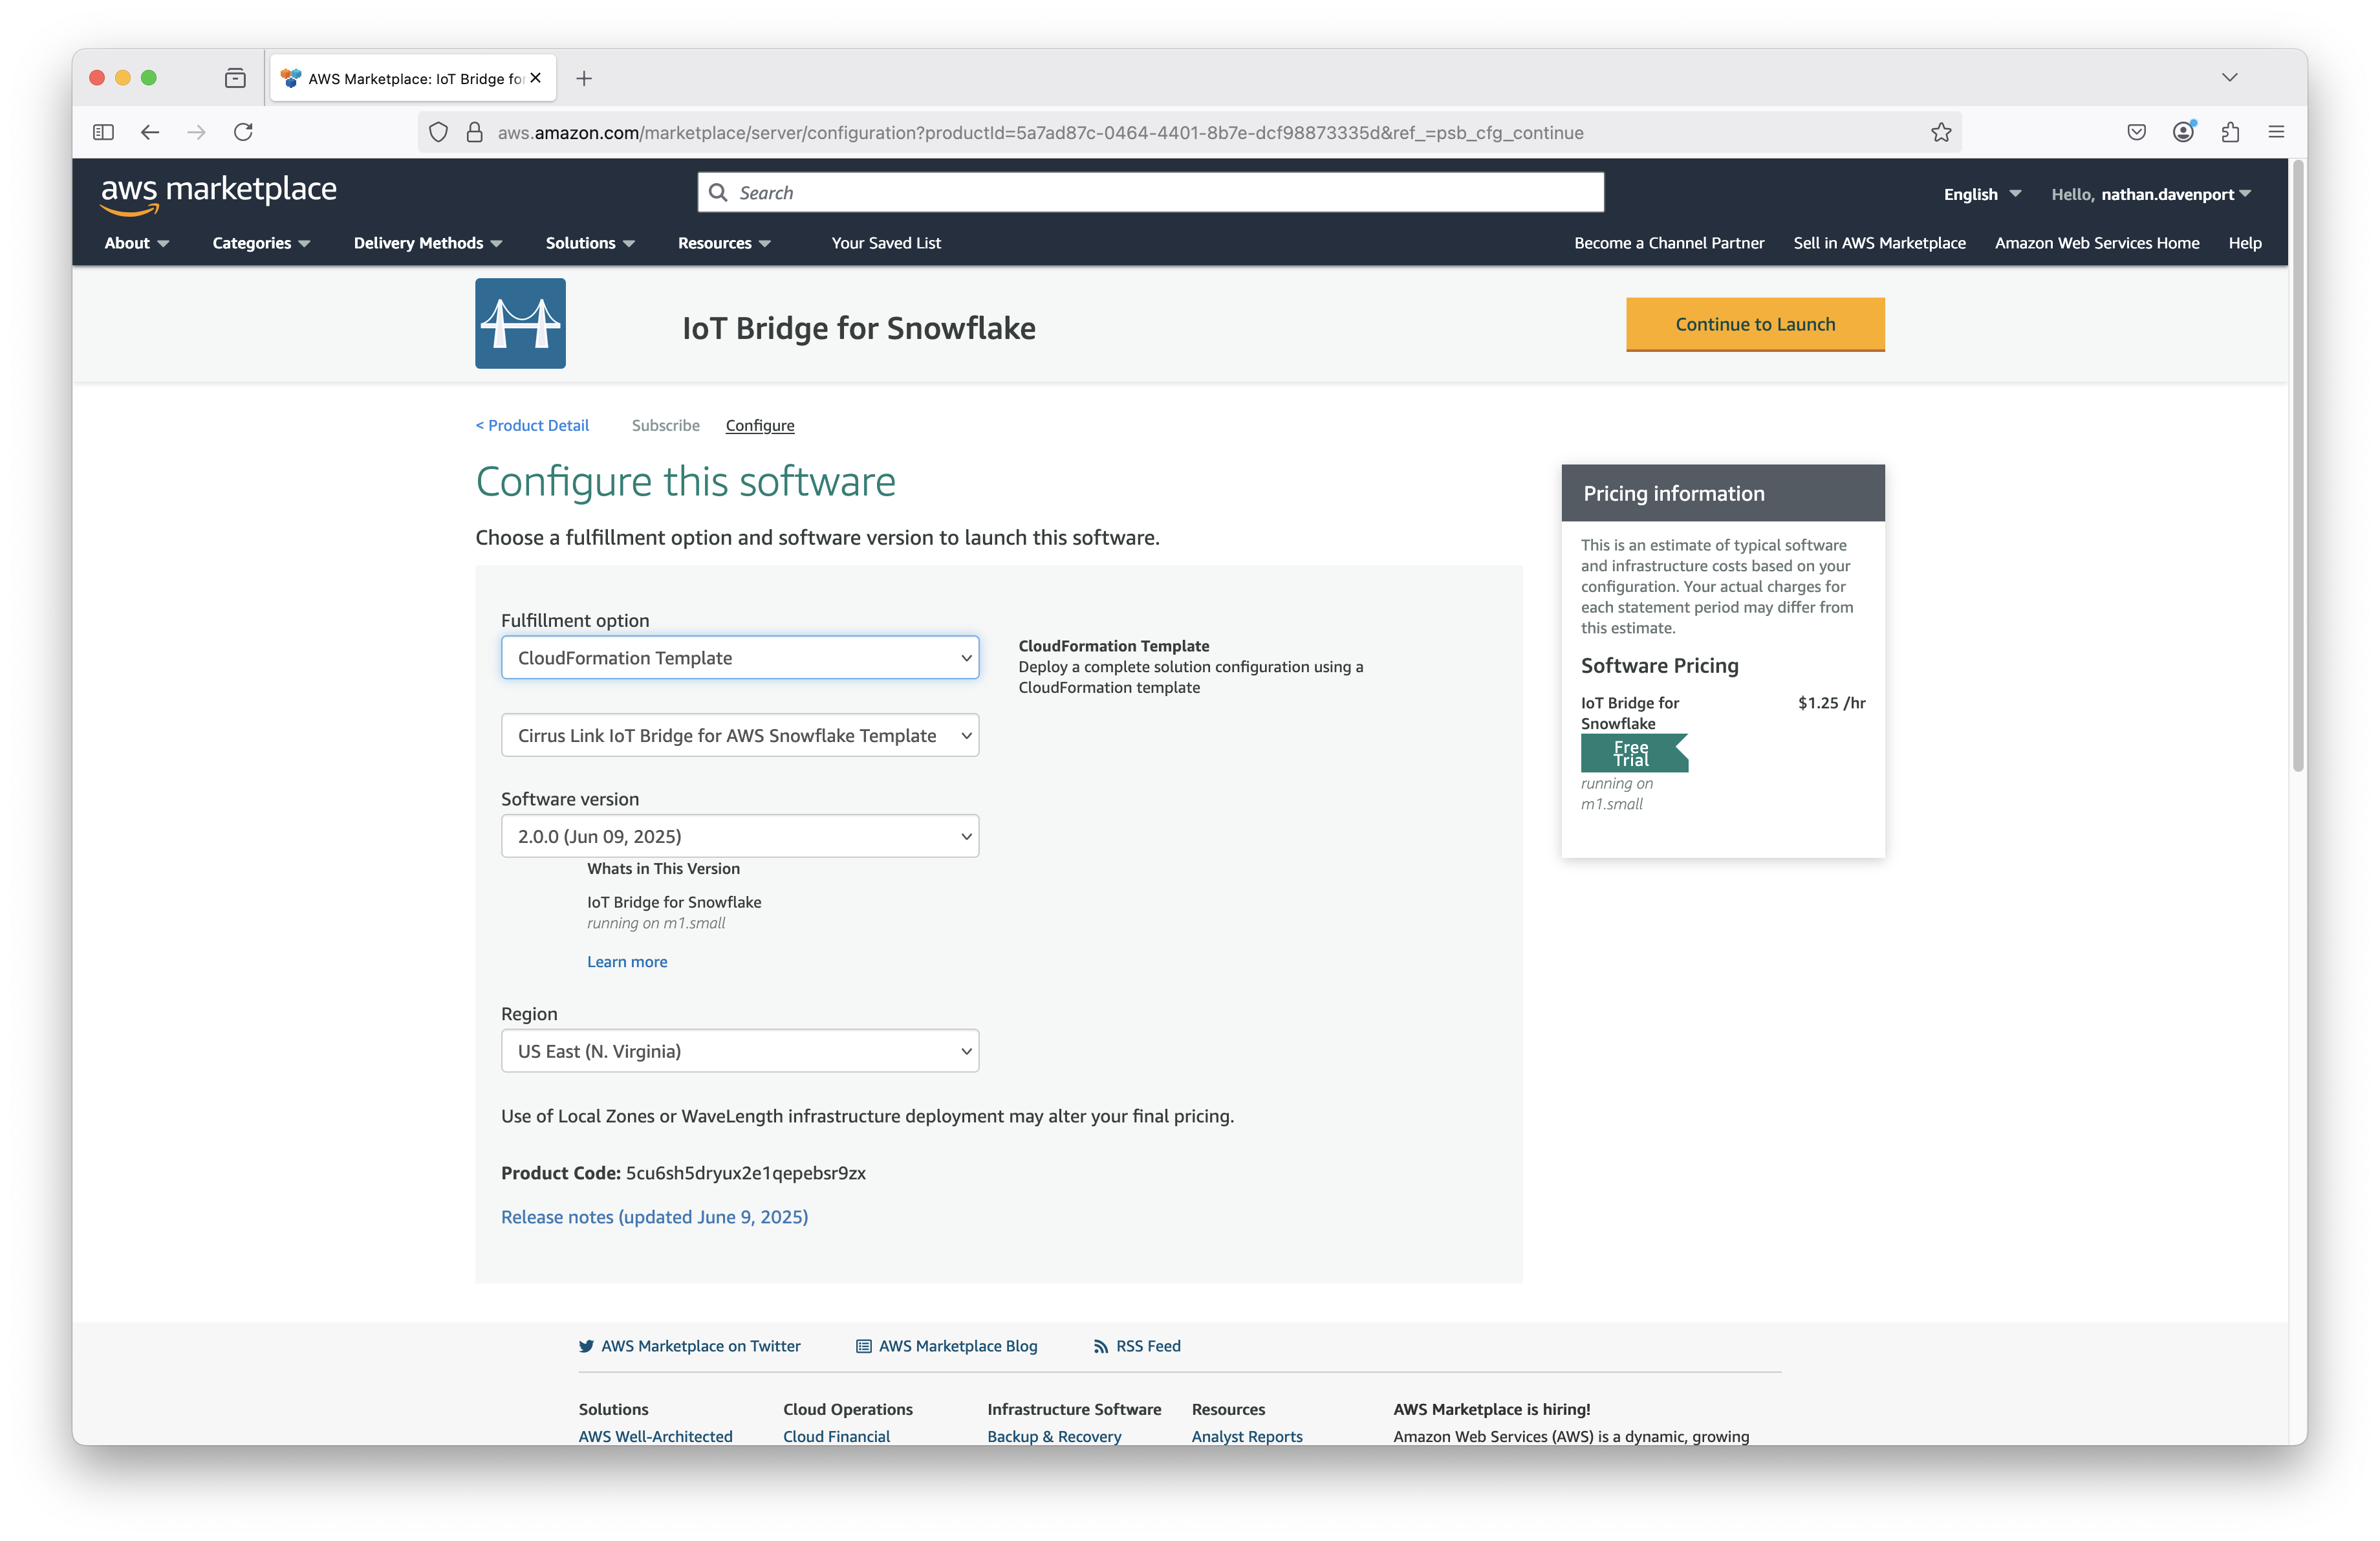Open the AWS Marketplace Twitter link

point(700,1346)
